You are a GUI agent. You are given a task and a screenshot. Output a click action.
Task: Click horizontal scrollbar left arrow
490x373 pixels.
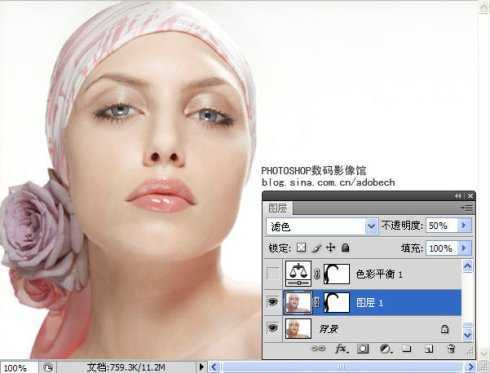click(x=214, y=367)
